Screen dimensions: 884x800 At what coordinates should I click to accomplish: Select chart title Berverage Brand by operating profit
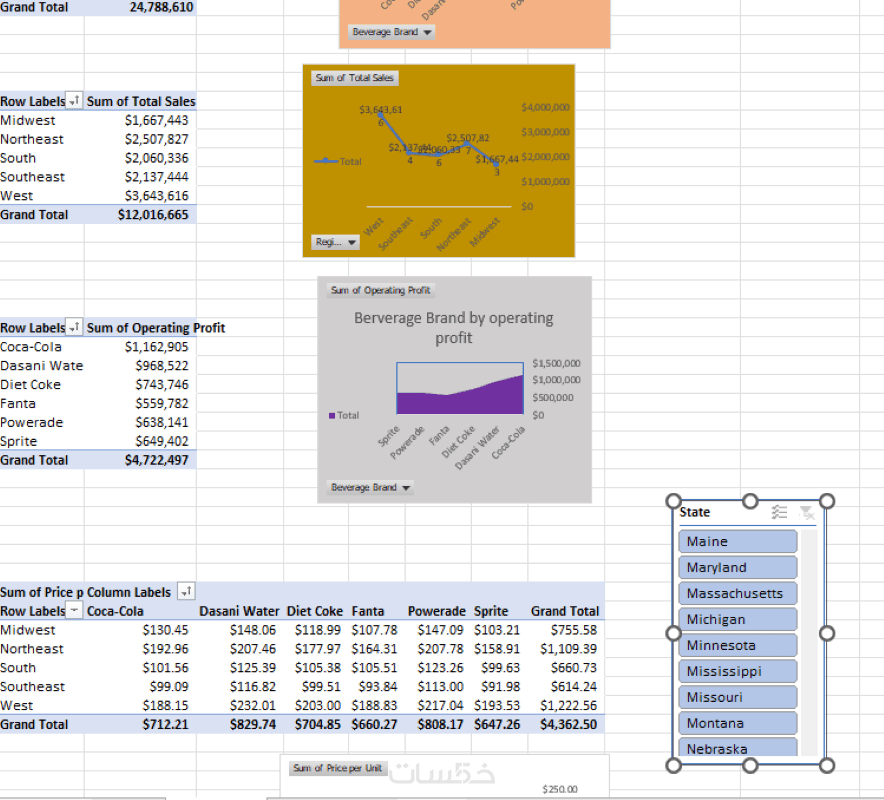(x=454, y=328)
